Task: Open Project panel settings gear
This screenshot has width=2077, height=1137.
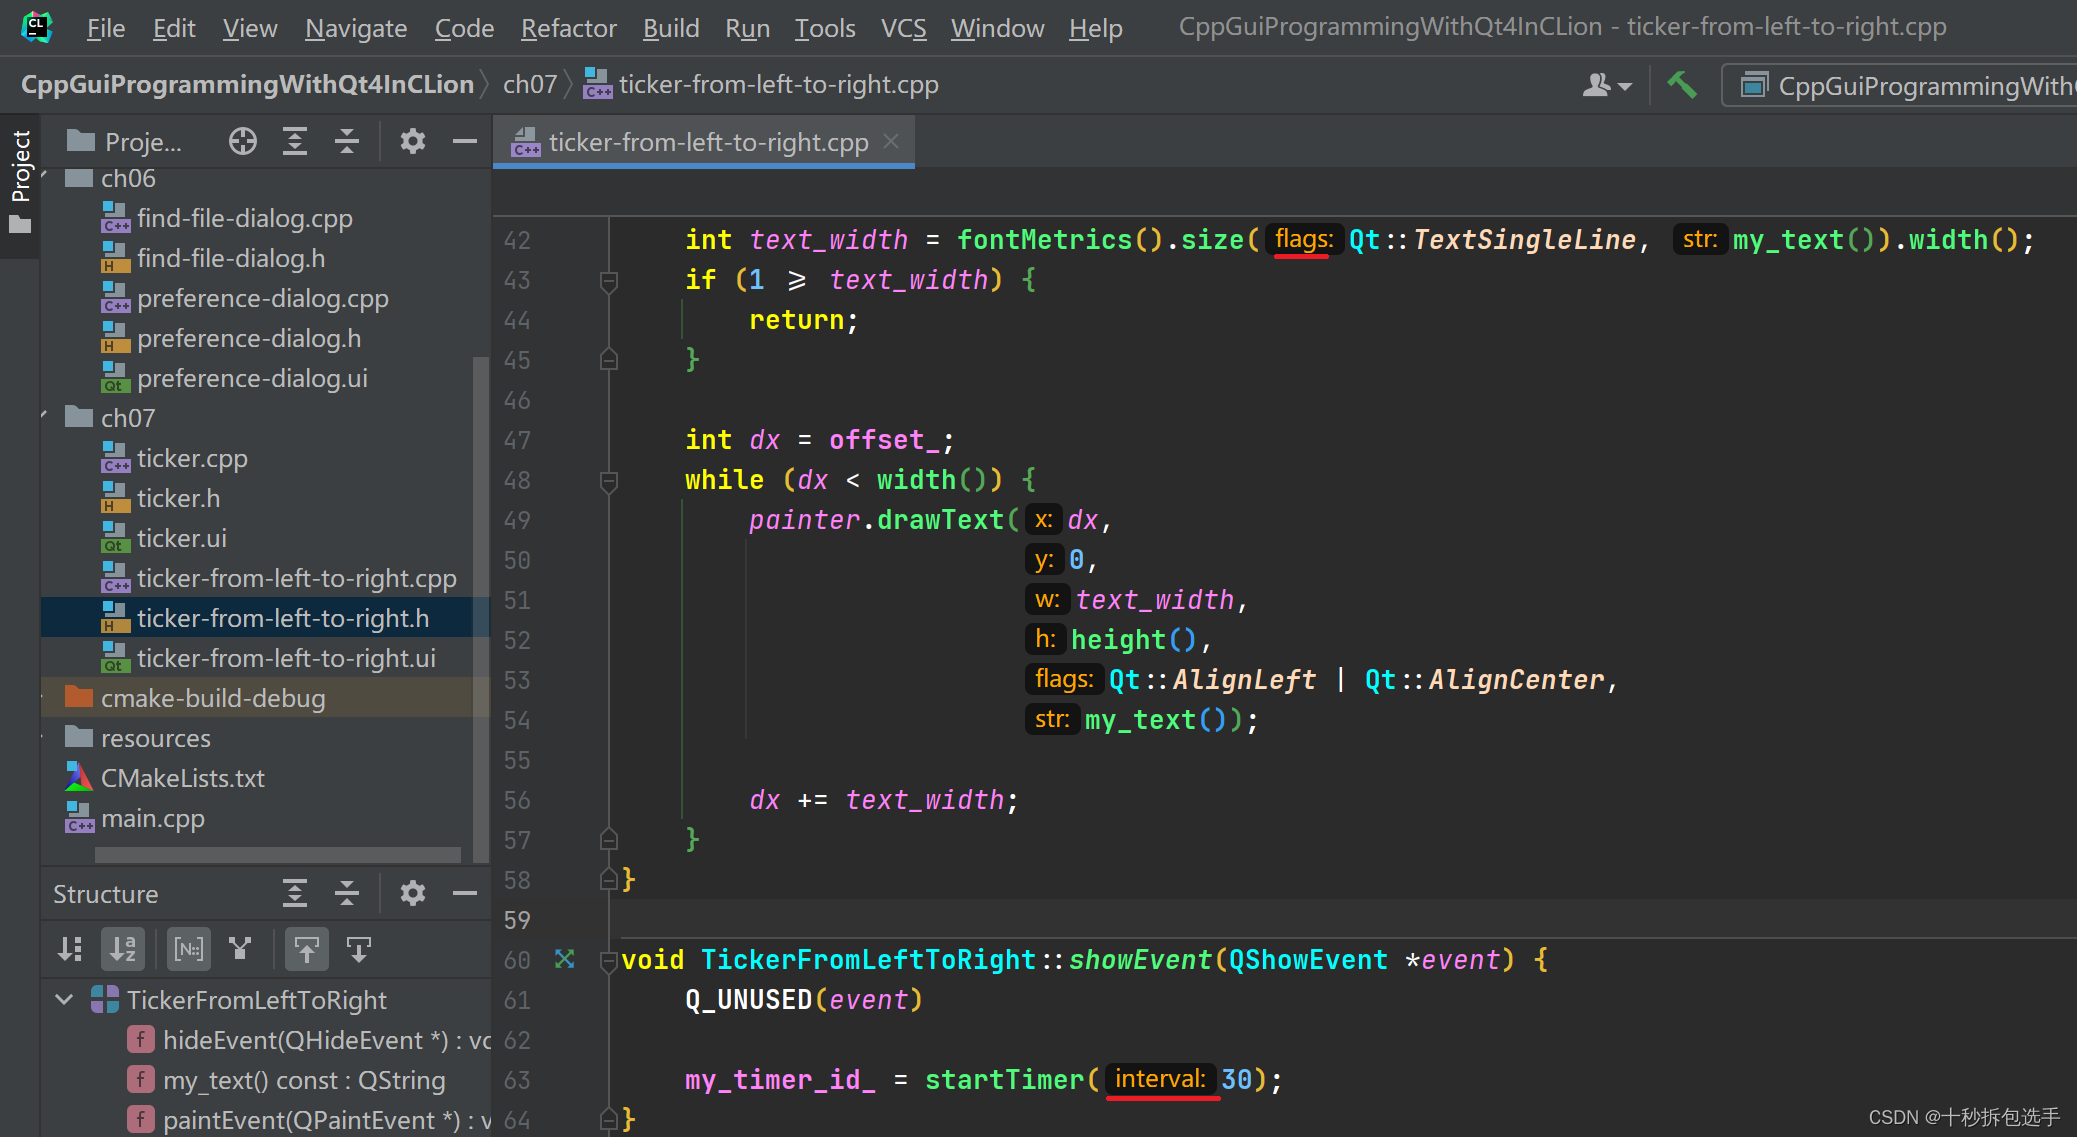Action: [x=412, y=142]
